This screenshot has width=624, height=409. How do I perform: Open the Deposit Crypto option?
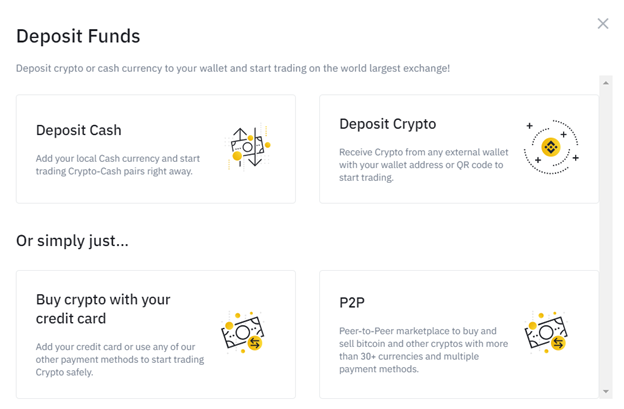pyautogui.click(x=459, y=149)
